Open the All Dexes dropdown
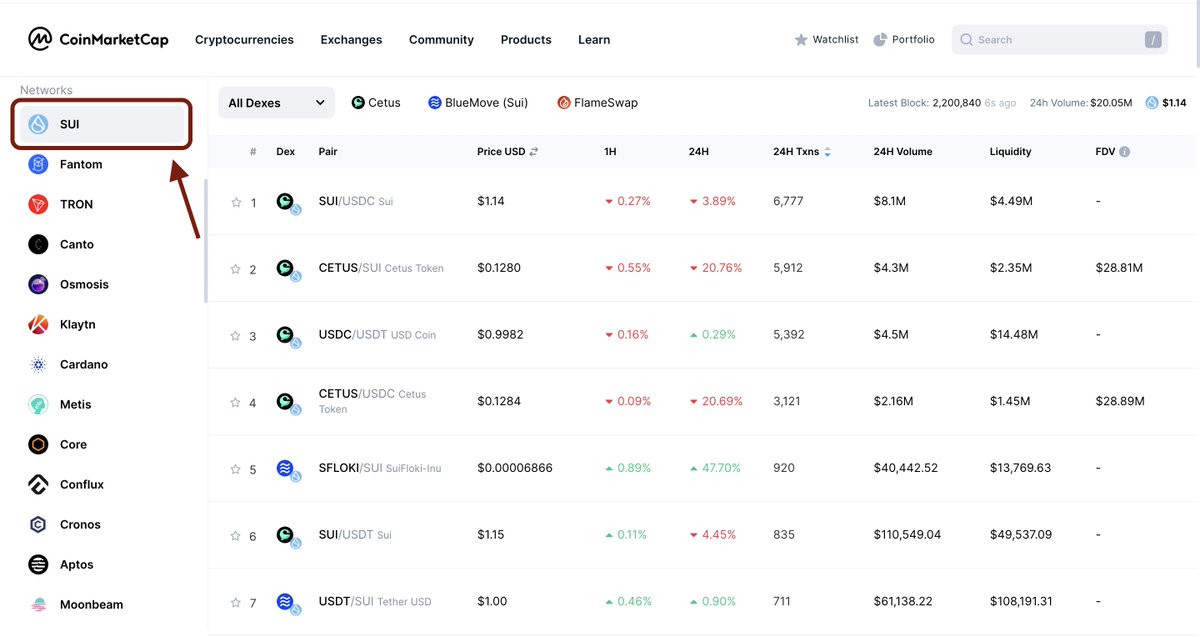 (x=275, y=102)
